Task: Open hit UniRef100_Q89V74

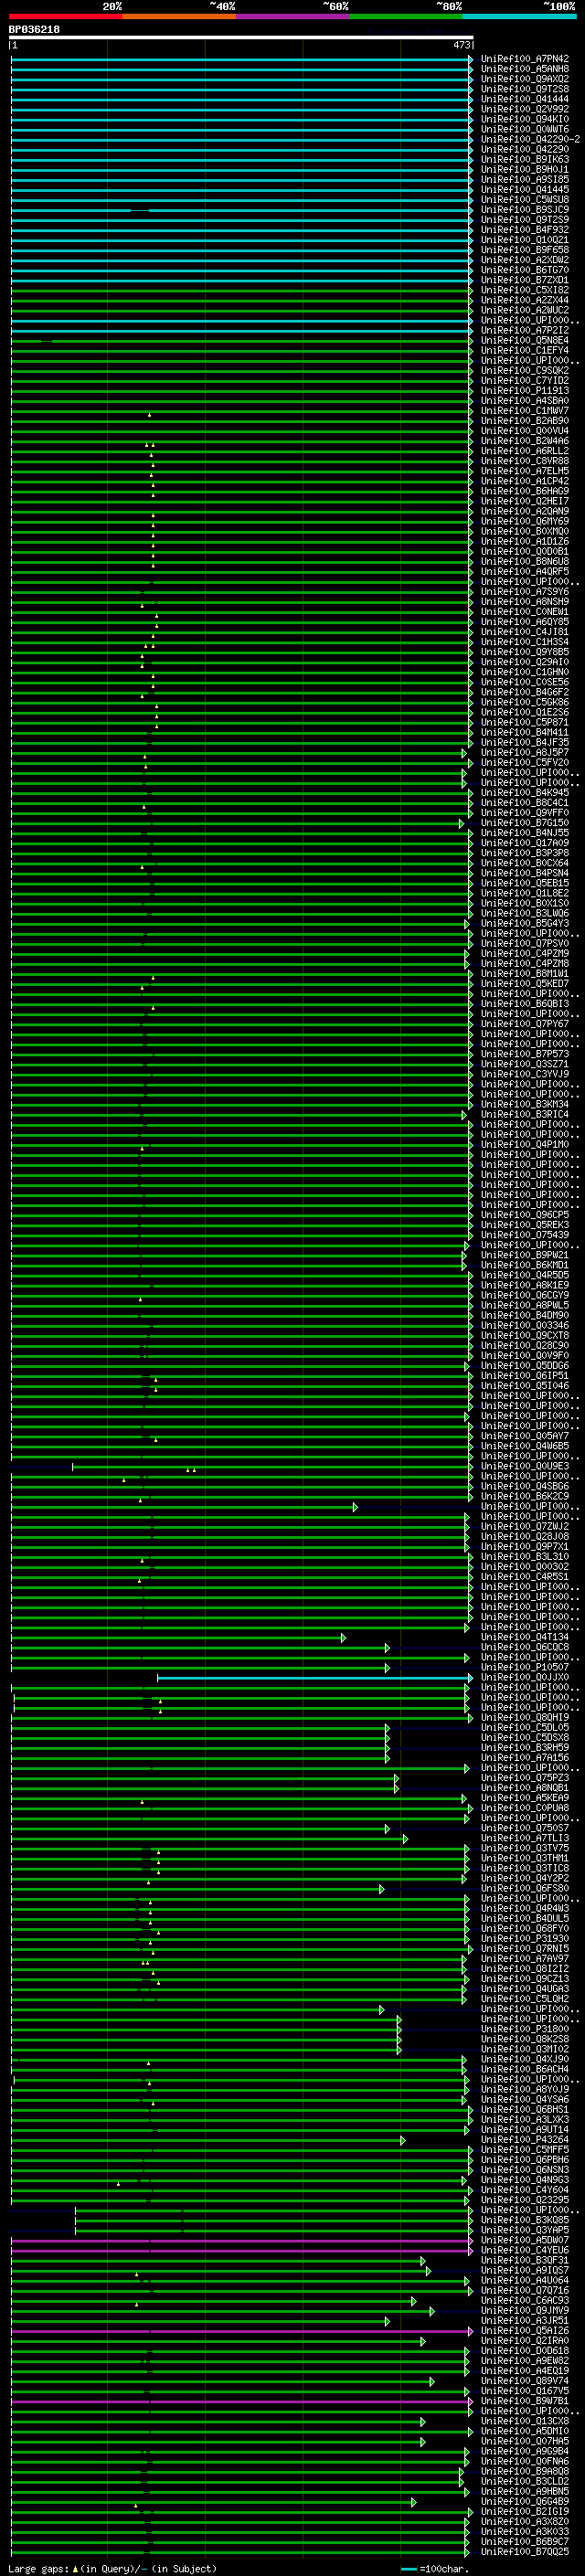Action: point(525,2382)
